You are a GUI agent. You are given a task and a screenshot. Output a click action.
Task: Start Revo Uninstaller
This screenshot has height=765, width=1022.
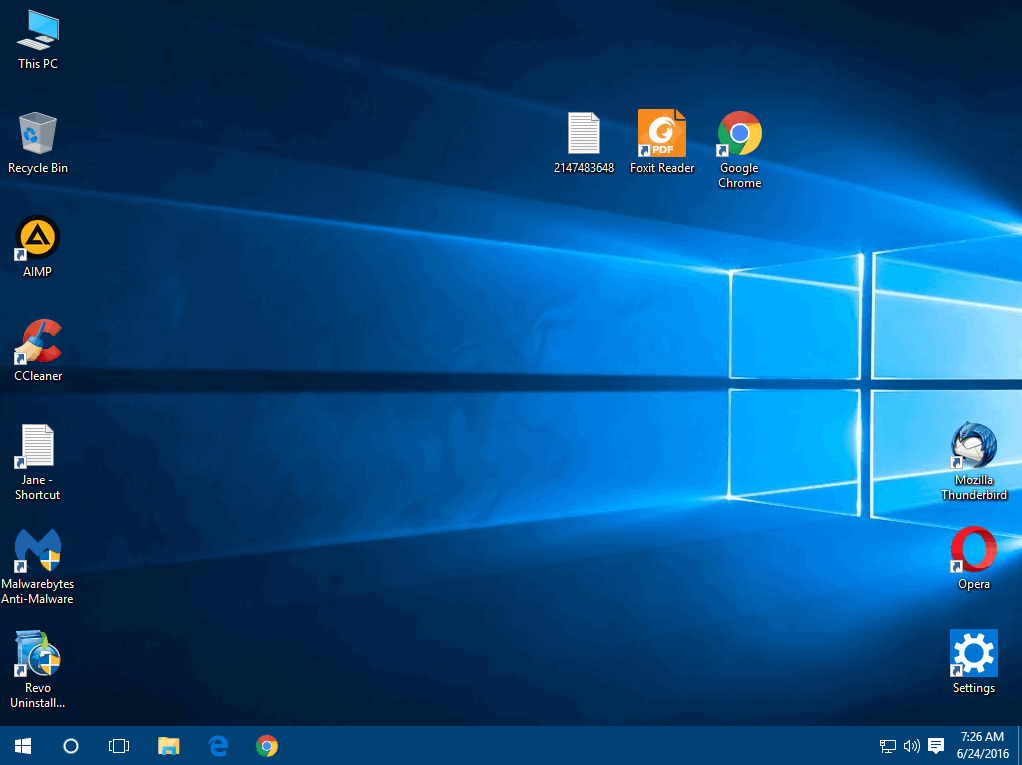(x=37, y=655)
